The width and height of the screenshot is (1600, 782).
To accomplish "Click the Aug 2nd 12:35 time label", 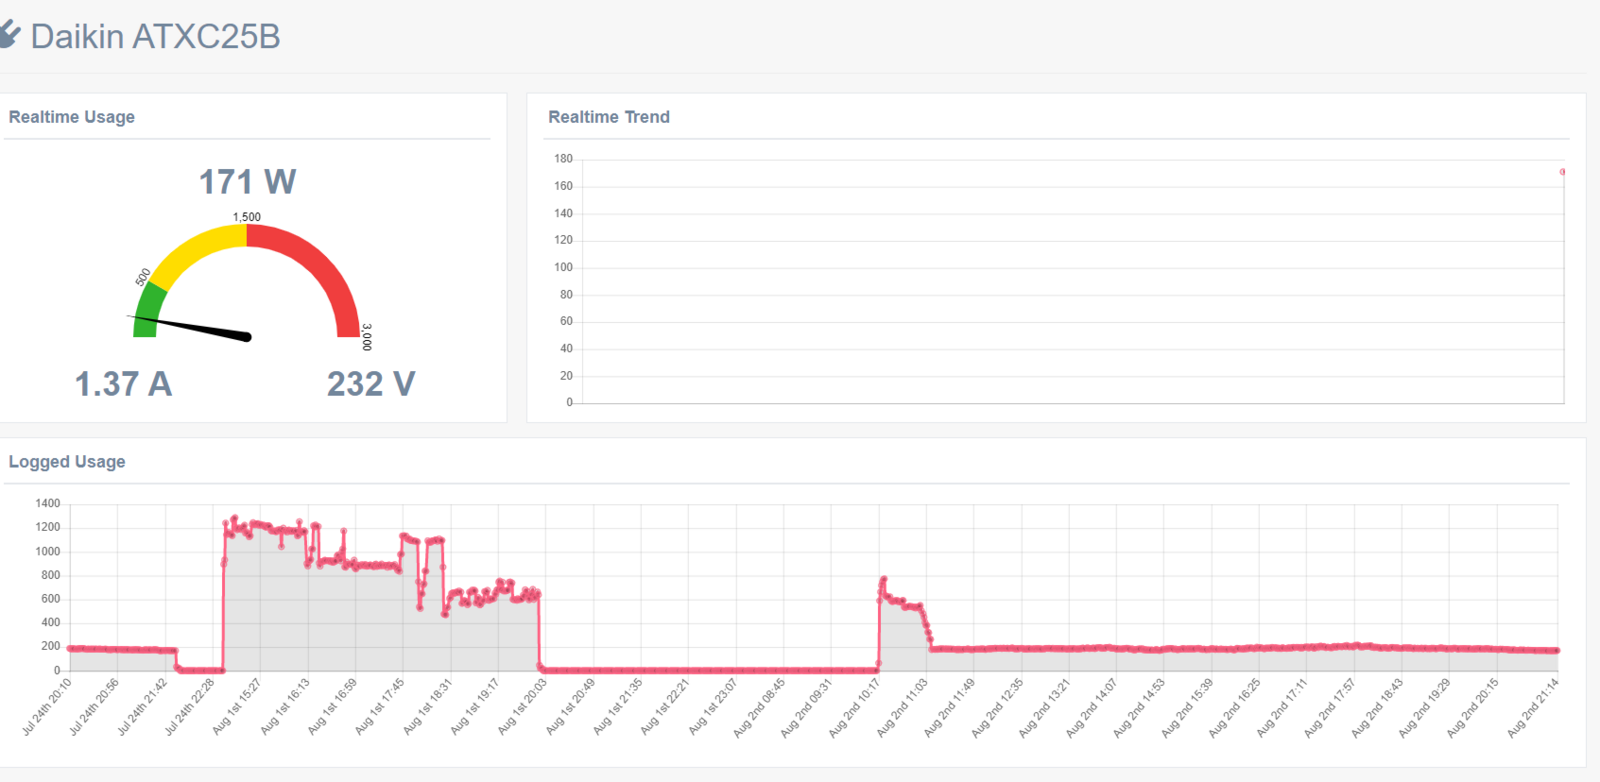I will point(998,708).
